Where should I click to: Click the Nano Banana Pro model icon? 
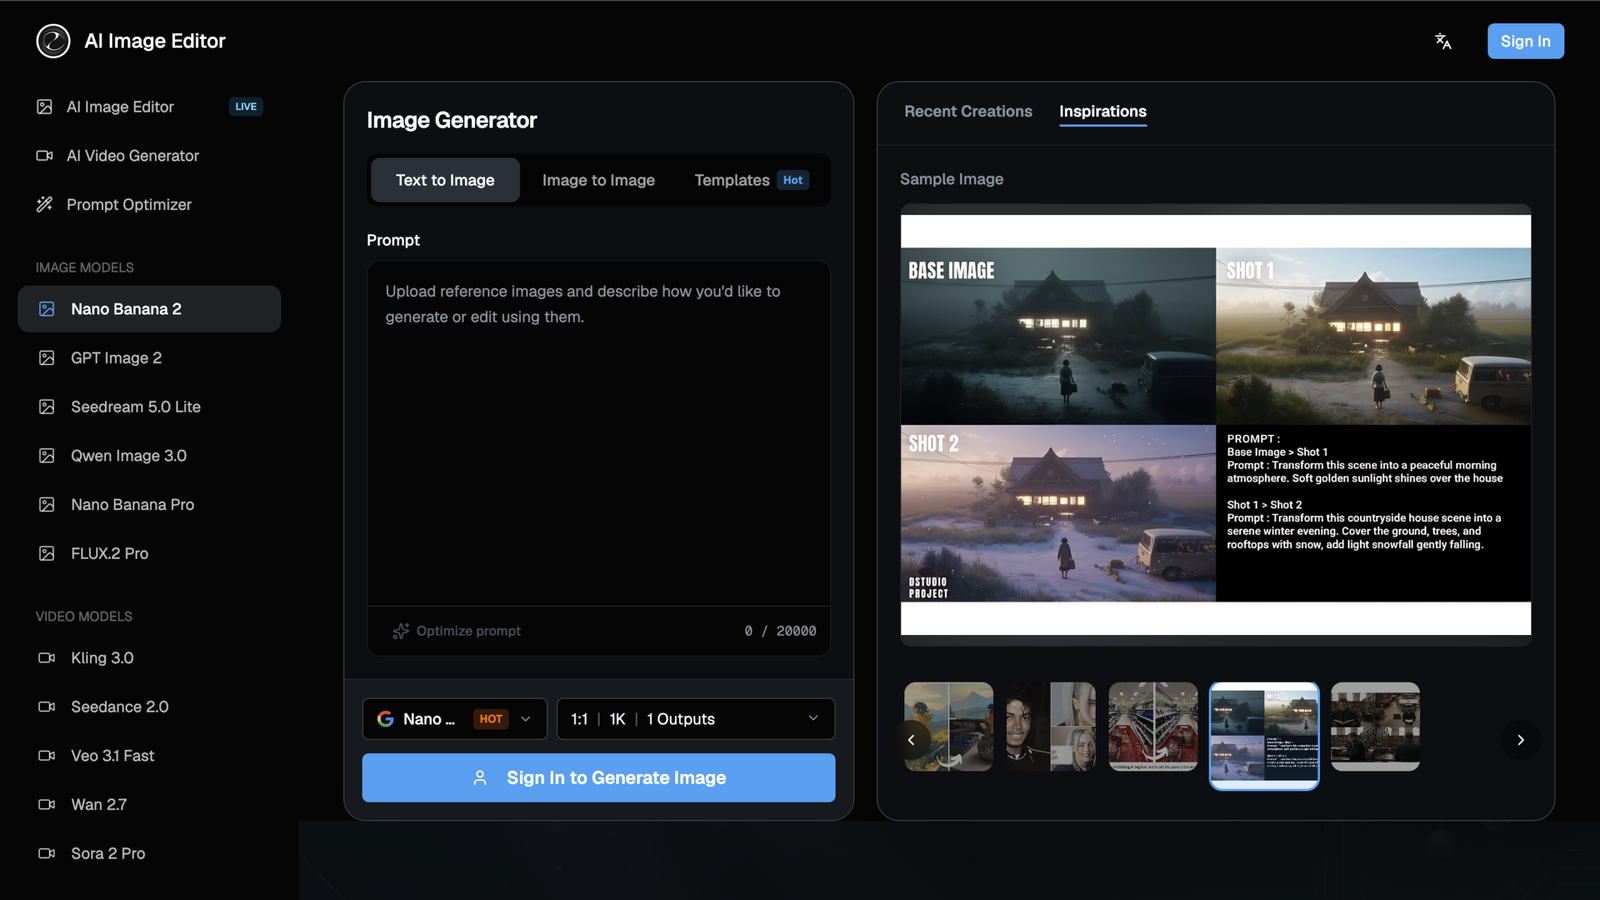tap(47, 505)
